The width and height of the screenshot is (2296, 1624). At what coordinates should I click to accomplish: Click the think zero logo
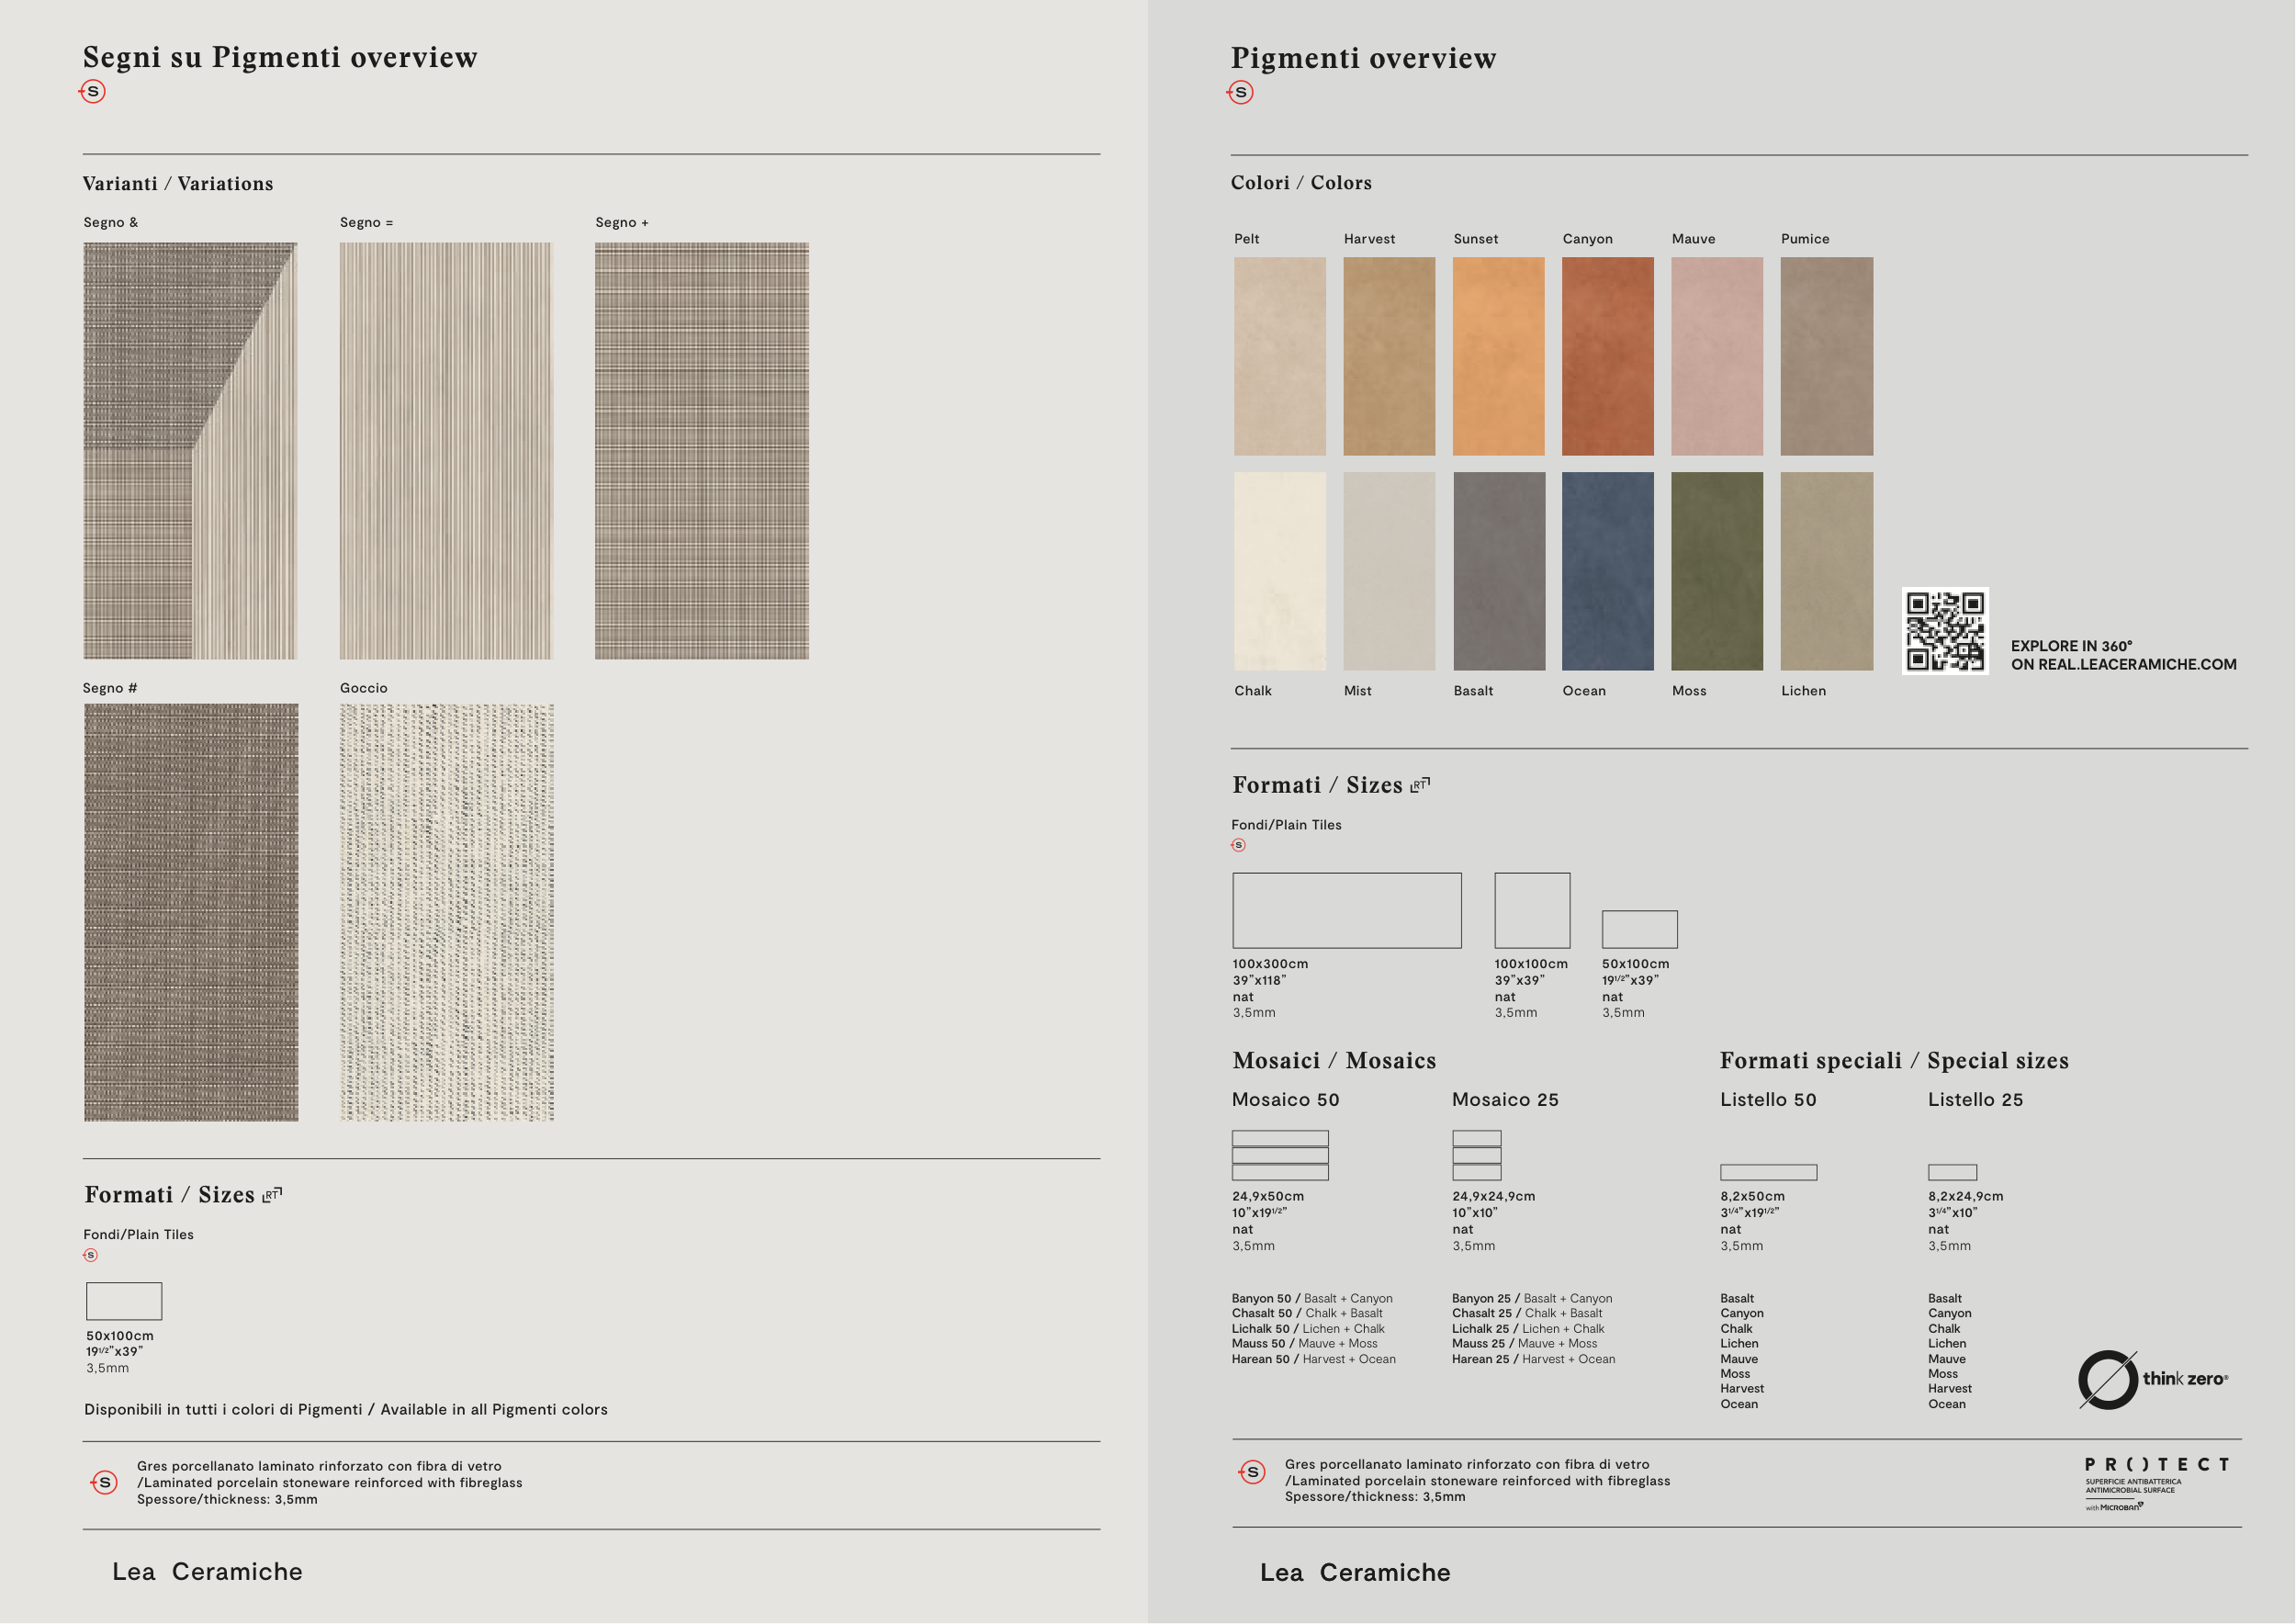2153,1380
